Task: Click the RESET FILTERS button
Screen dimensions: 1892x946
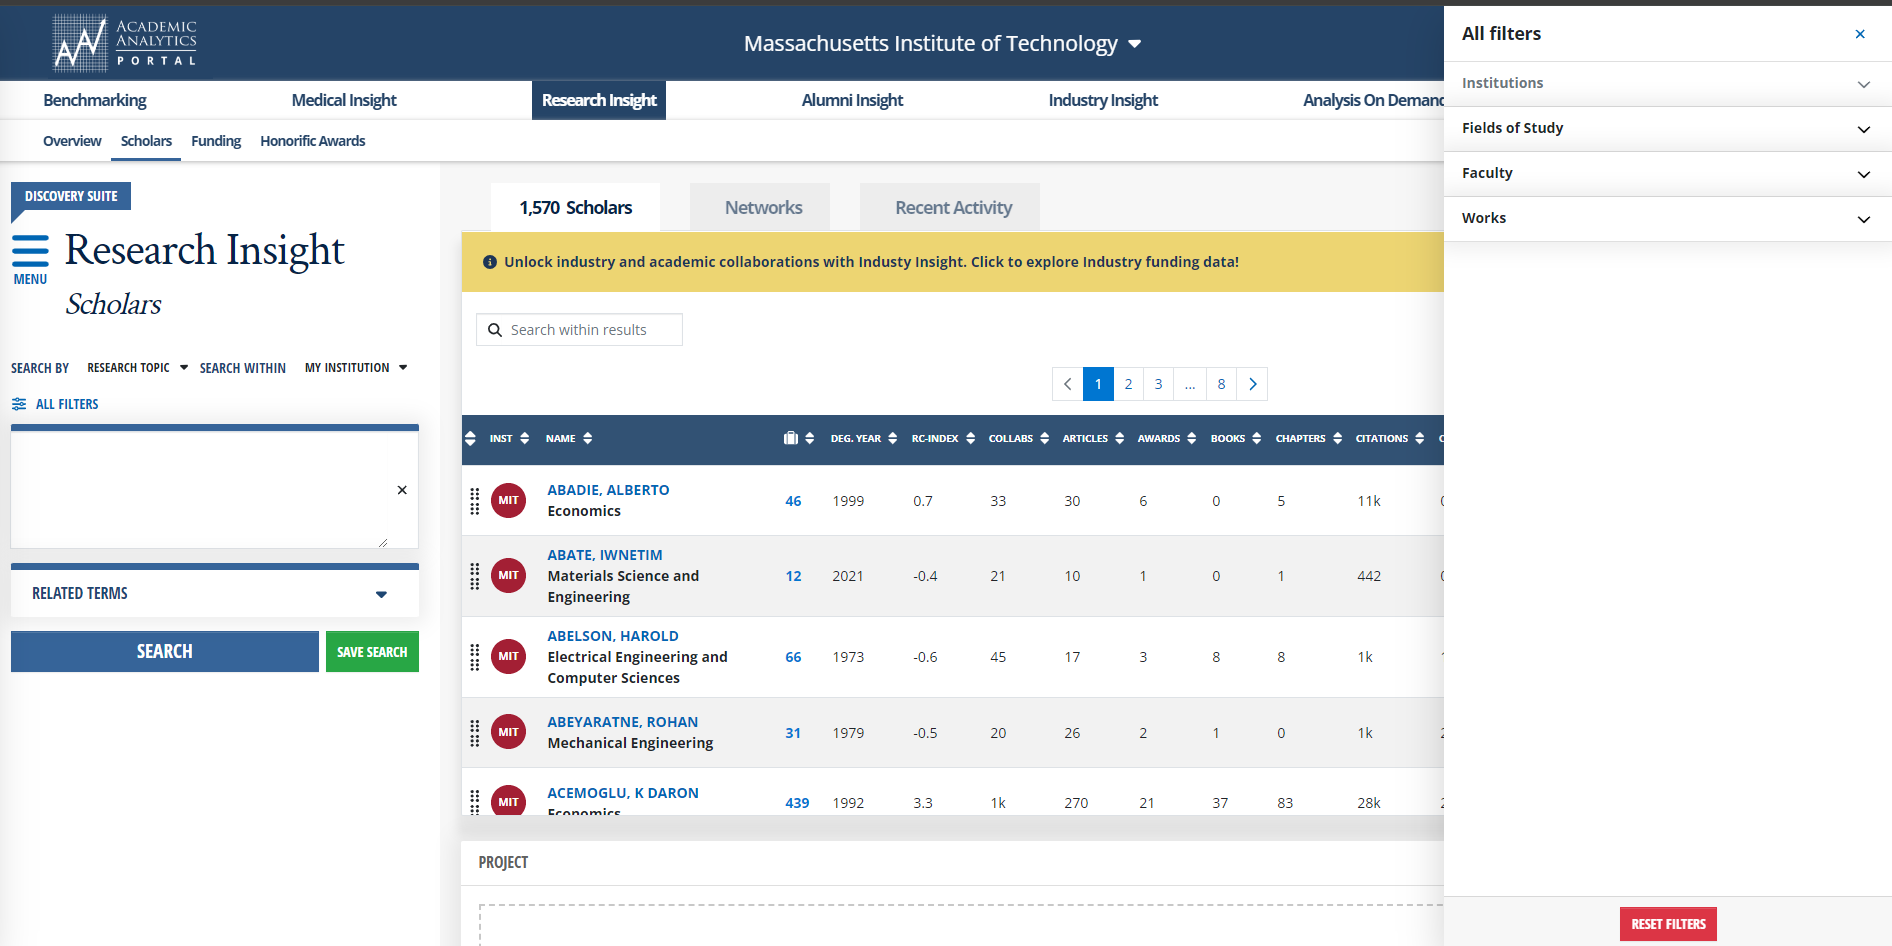Action: [1668, 924]
